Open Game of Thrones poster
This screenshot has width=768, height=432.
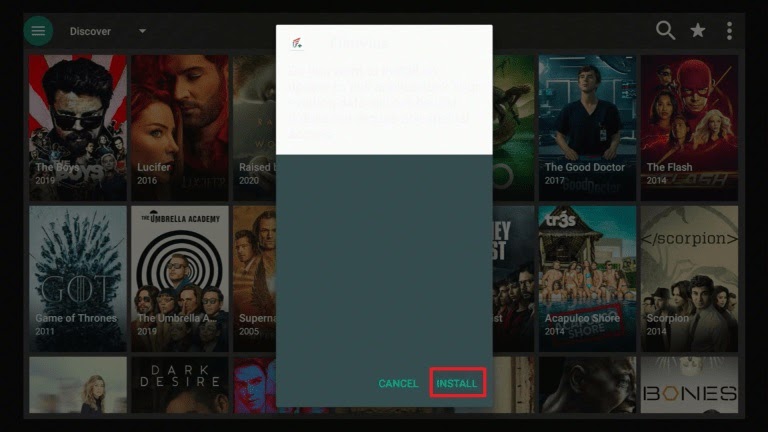78,278
